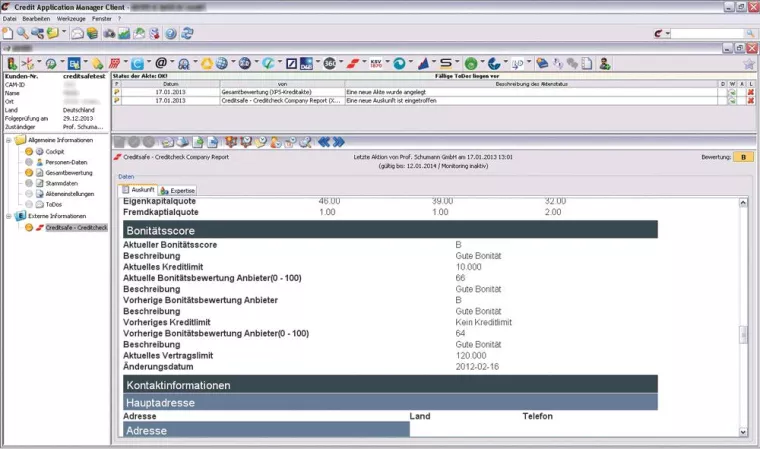Screen dimensions: 760x449
Task: Click the double right arrow navigation icon
Action: (x=339, y=141)
